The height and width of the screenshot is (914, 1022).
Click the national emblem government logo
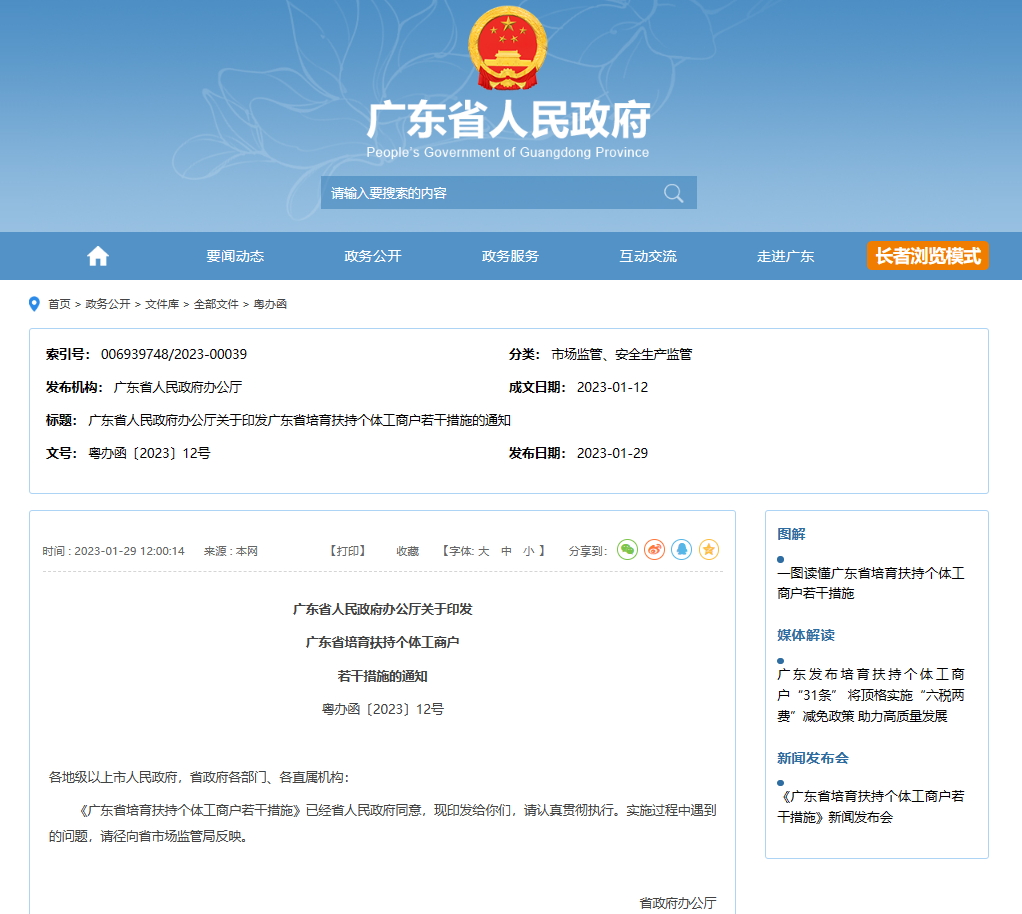510,48
